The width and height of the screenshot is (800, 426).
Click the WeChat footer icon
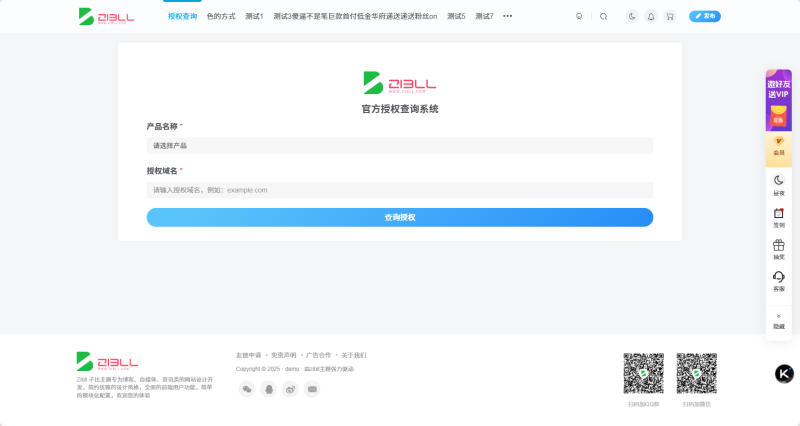click(247, 389)
